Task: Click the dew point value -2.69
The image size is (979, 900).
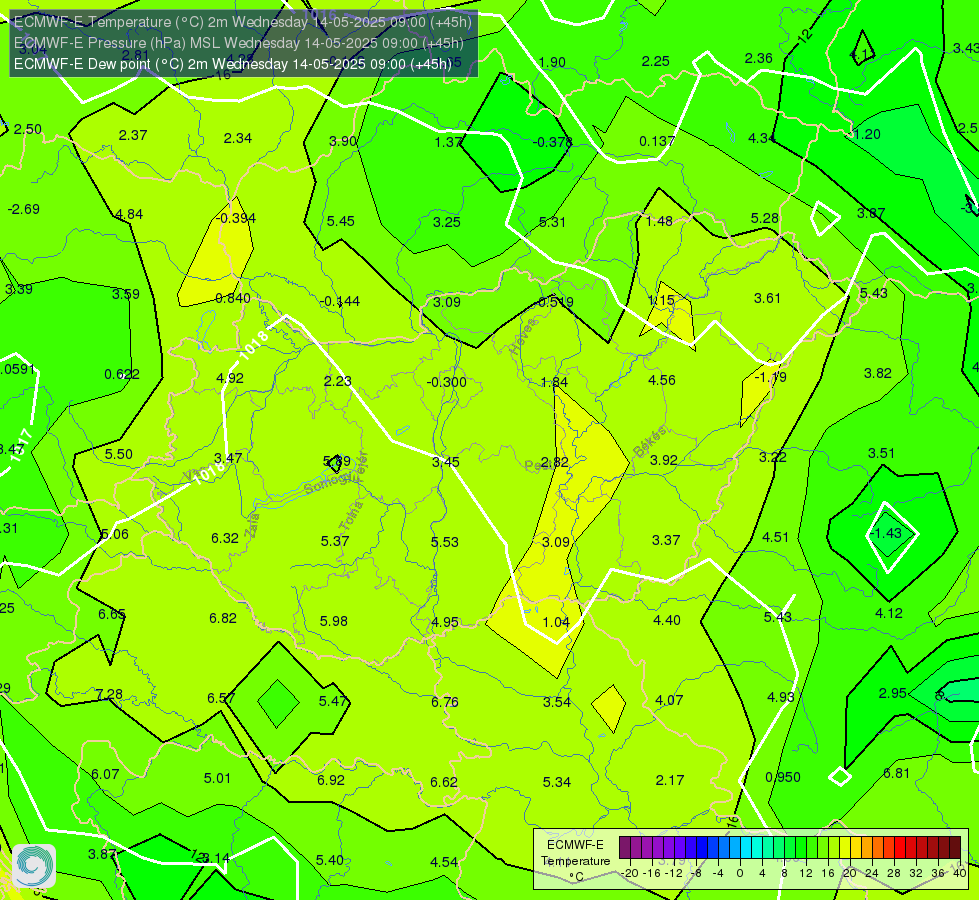Action: (x=24, y=209)
